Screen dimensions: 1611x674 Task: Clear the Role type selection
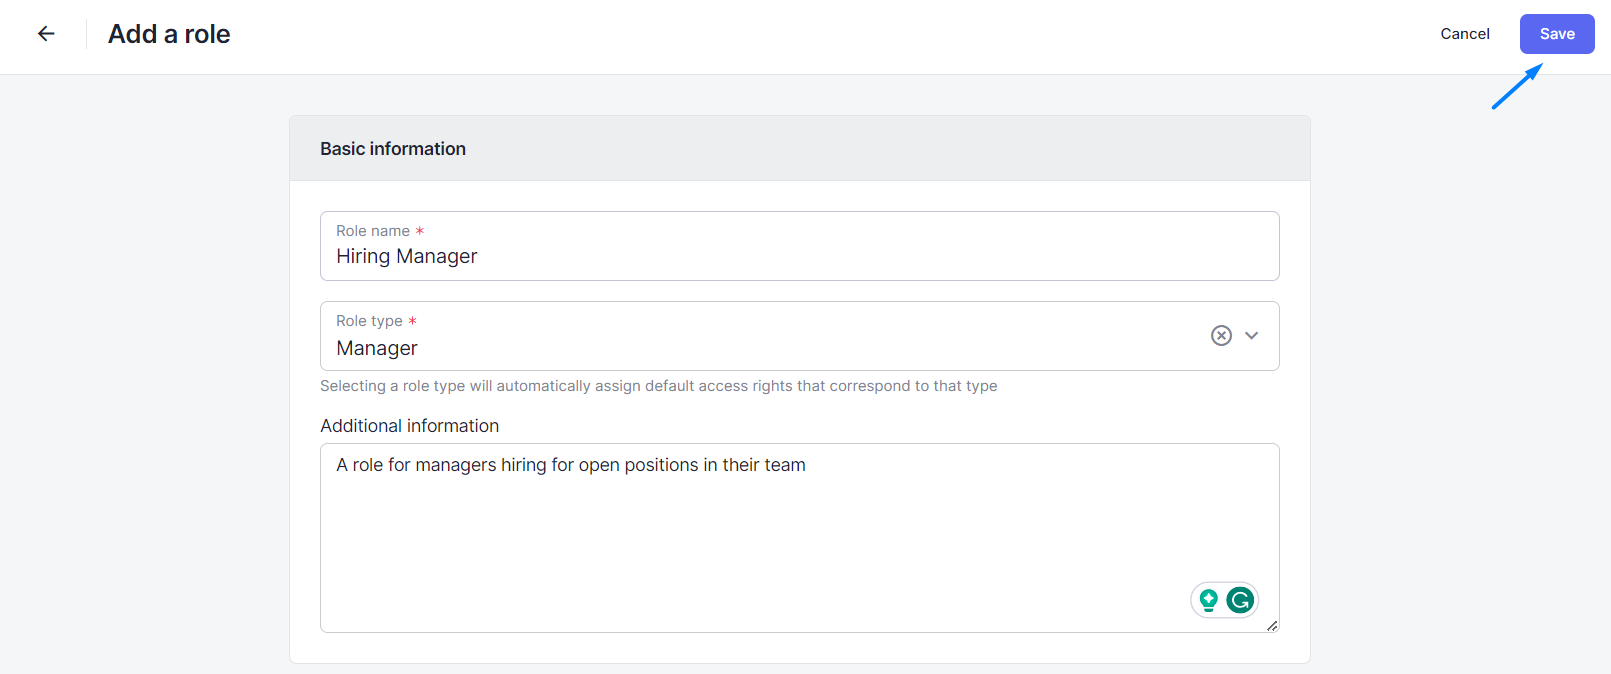click(1221, 336)
